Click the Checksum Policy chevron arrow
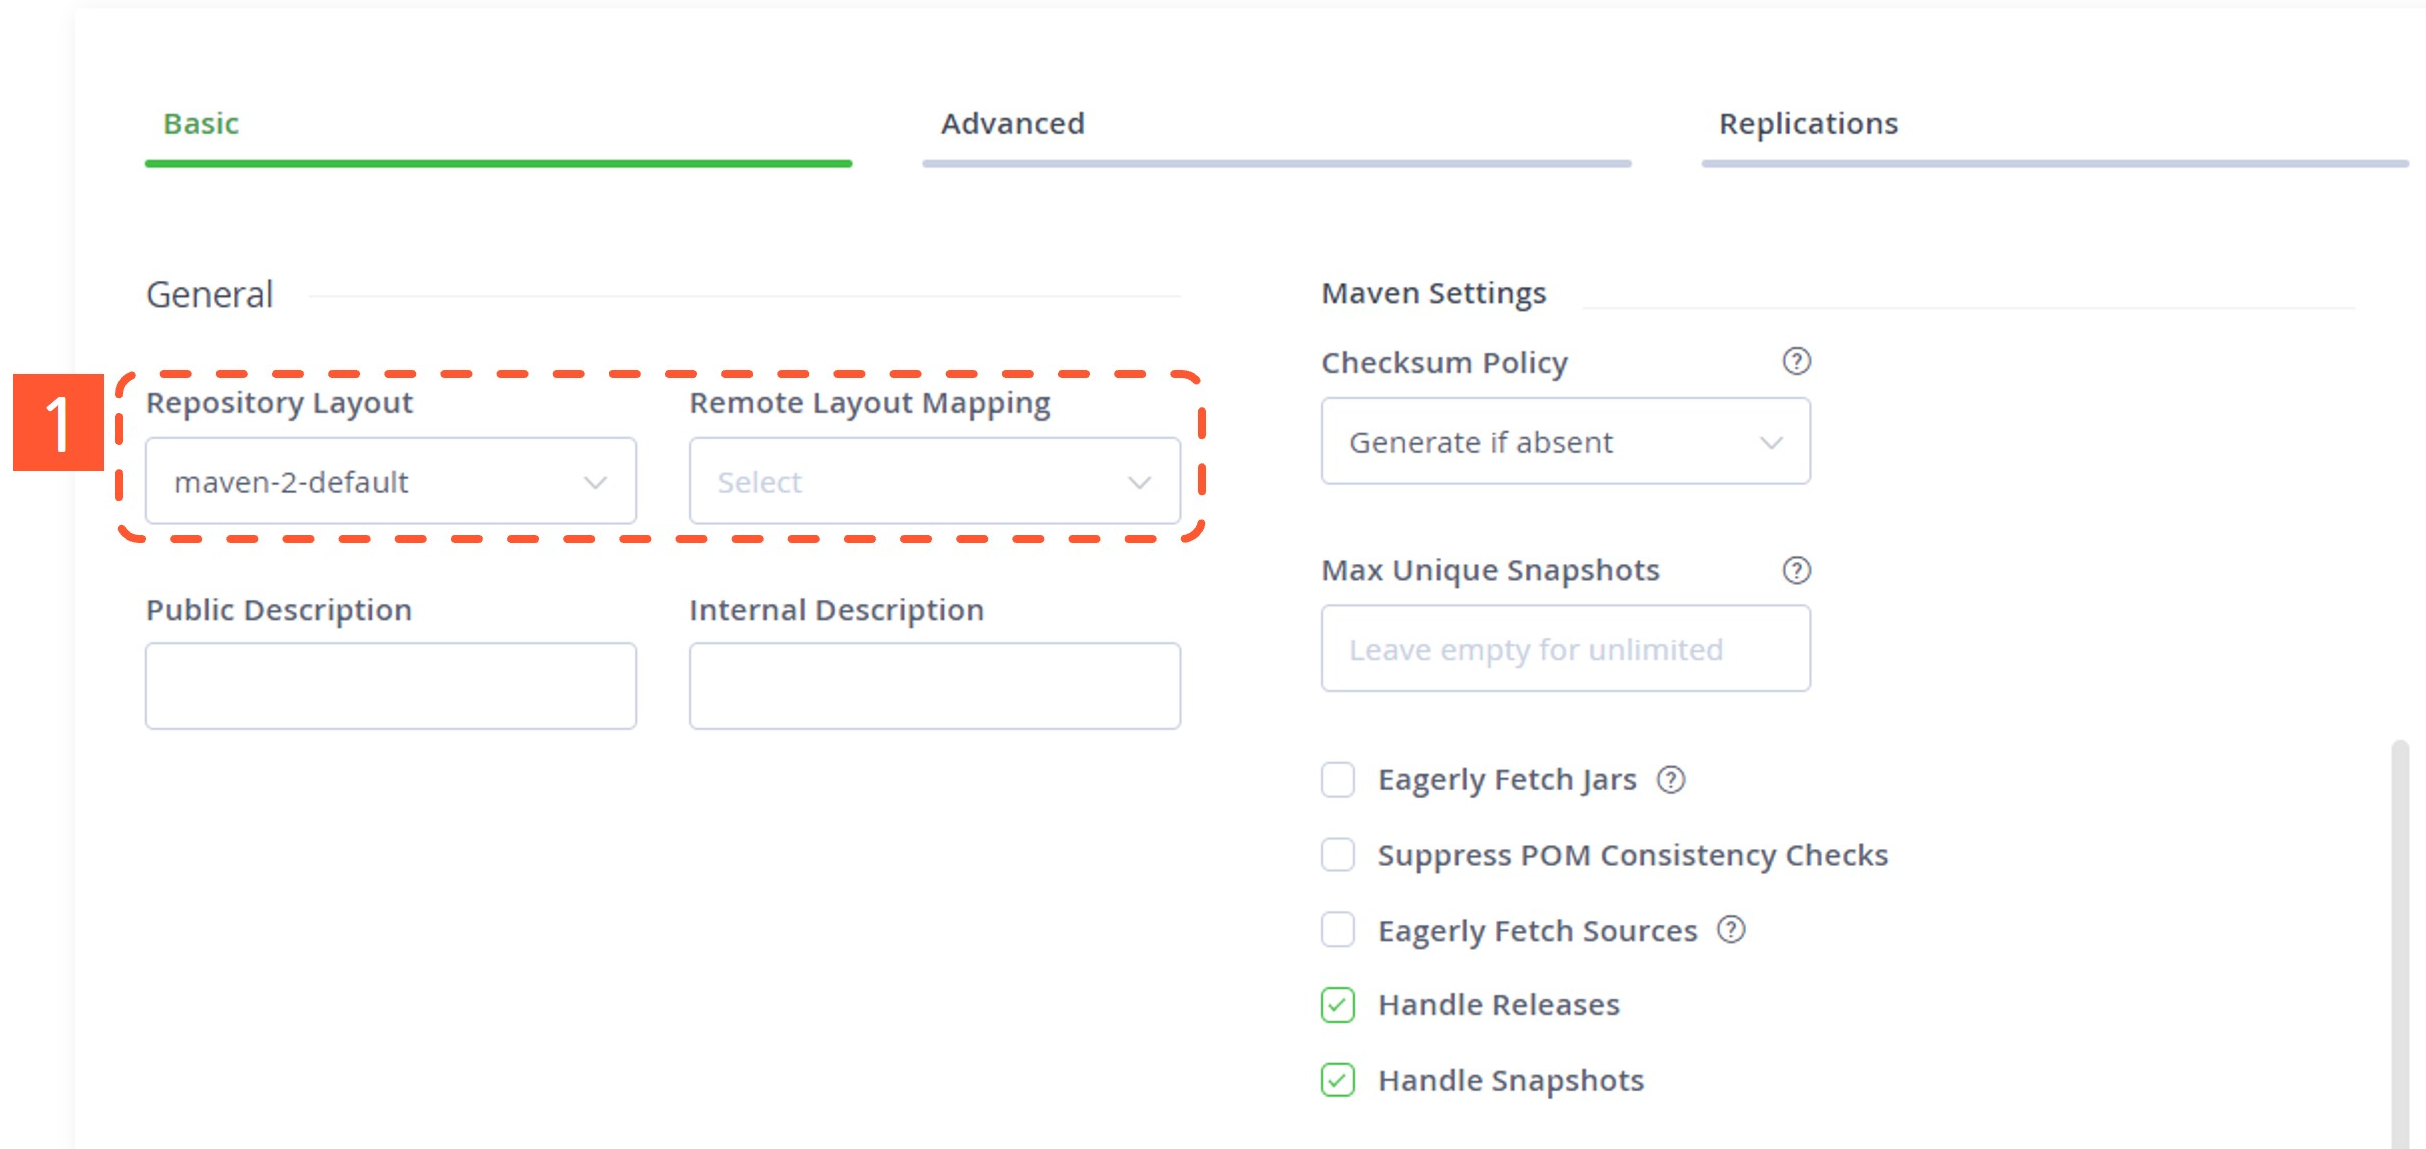The height and width of the screenshot is (1149, 2426). click(x=1771, y=443)
